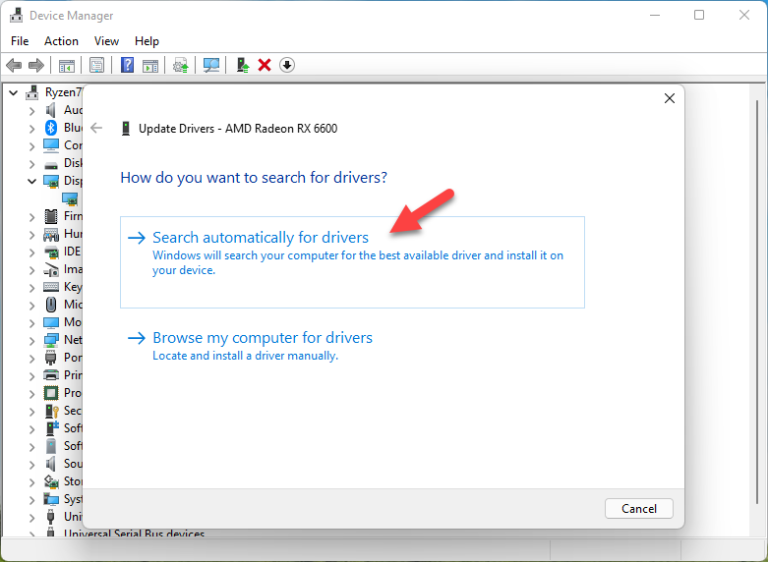The image size is (768, 562).
Task: Select the Audio speaker icon in the tree
Action: (51, 110)
